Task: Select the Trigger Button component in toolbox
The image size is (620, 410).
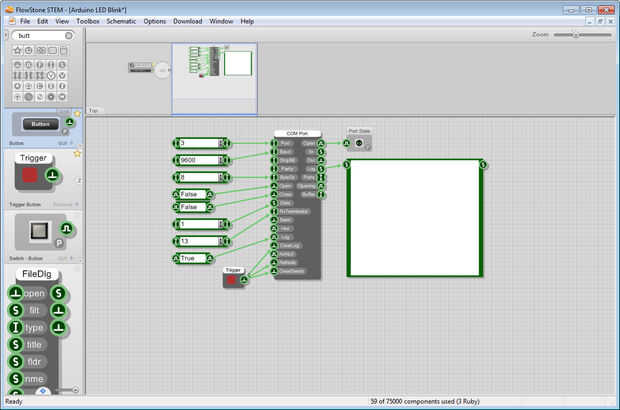Action: click(43, 179)
